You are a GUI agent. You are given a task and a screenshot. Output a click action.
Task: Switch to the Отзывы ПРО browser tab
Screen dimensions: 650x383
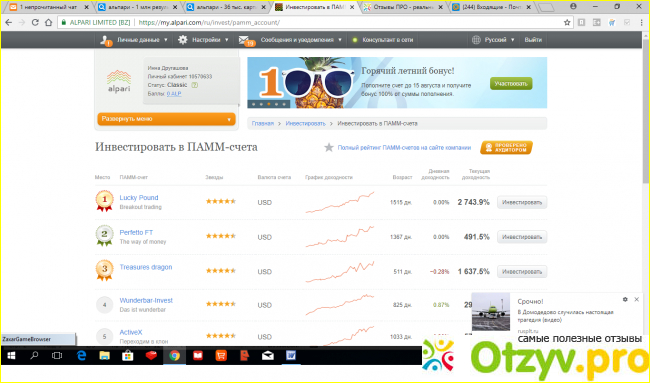click(x=403, y=7)
